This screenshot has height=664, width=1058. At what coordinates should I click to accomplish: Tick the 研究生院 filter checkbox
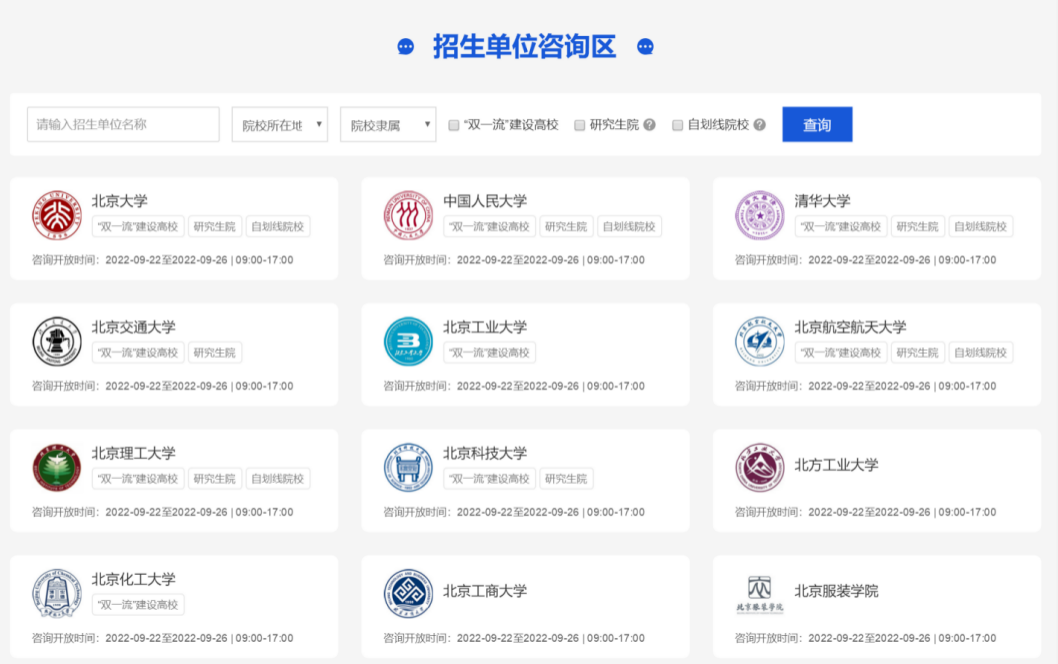(580, 125)
